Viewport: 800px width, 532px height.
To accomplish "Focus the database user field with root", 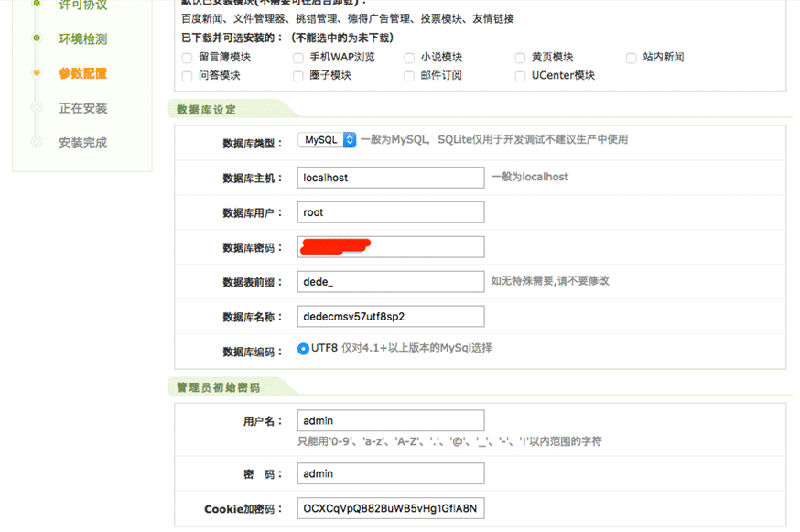I will pos(390,212).
